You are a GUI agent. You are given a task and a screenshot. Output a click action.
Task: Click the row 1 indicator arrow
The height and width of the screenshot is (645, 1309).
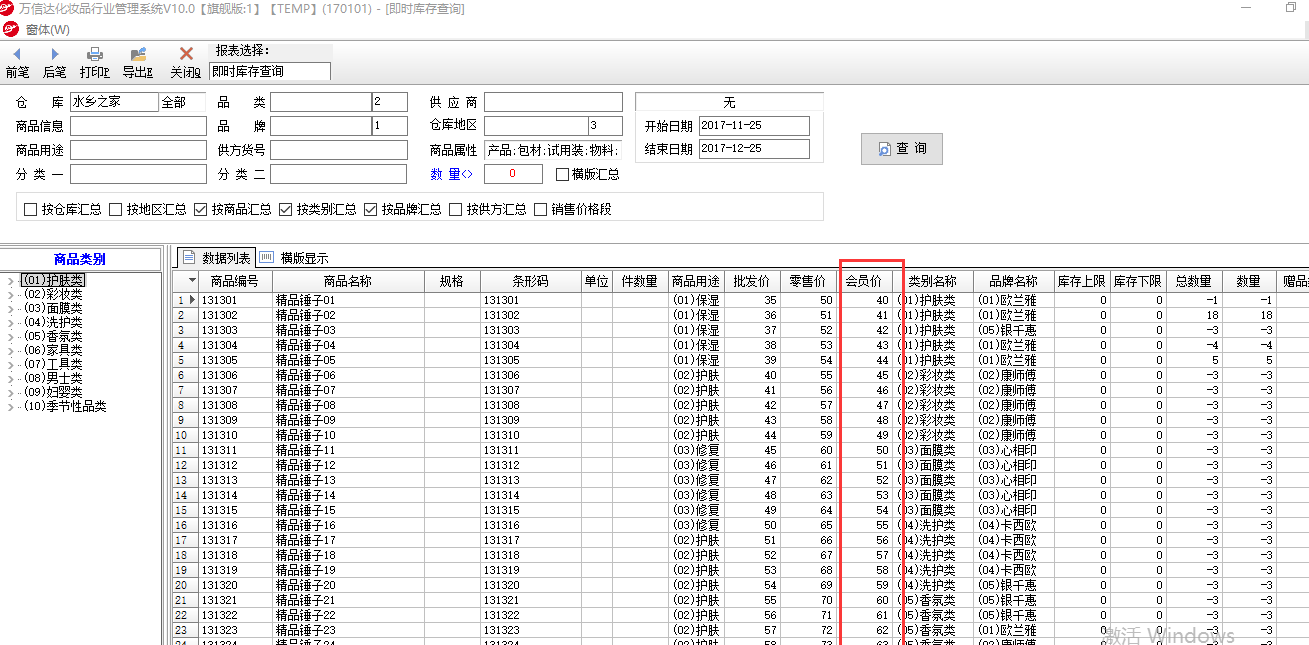(x=192, y=300)
